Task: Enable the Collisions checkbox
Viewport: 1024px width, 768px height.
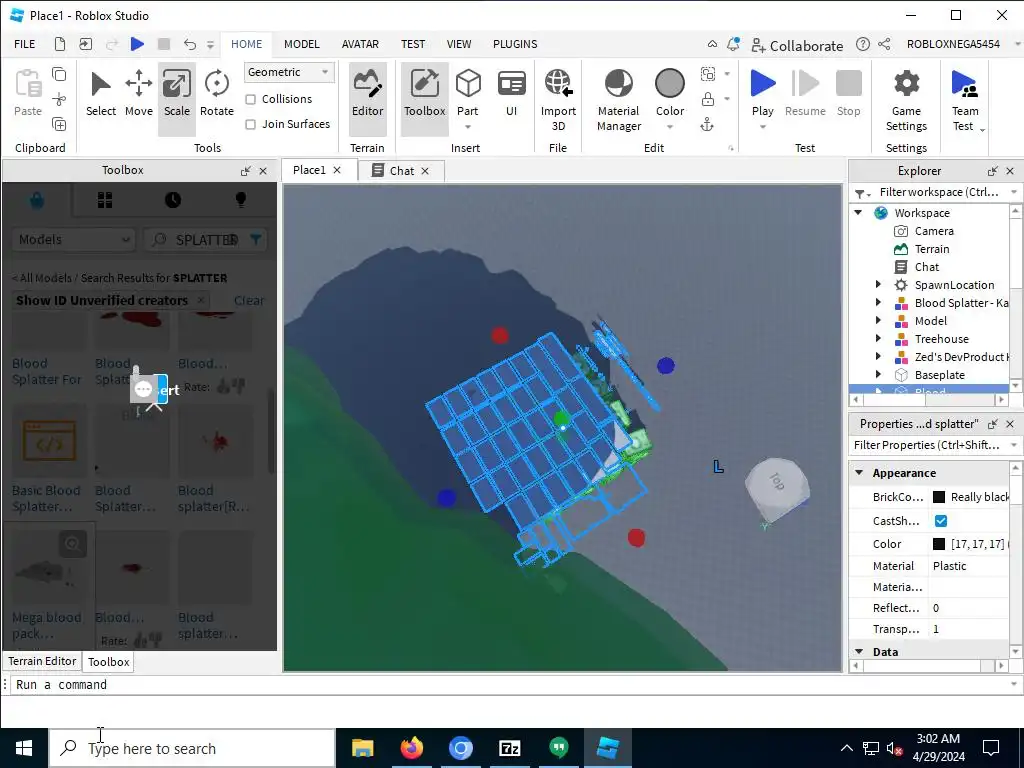Action: click(250, 99)
